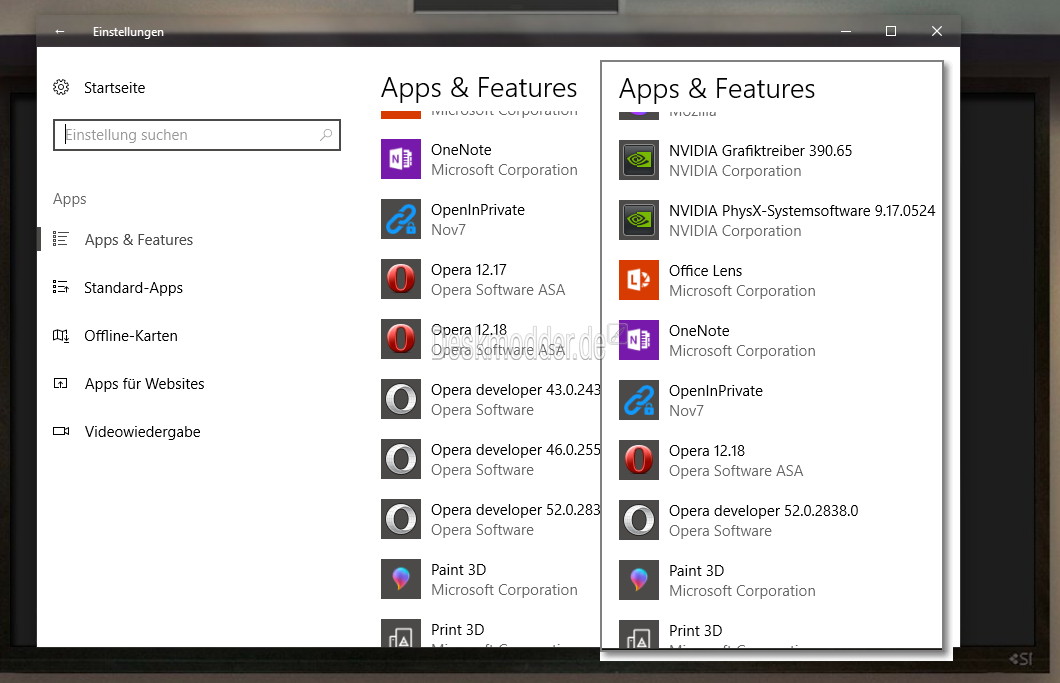Image resolution: width=1060 pixels, height=683 pixels.
Task: Minimize the Einstellungen window
Action: (x=846, y=31)
